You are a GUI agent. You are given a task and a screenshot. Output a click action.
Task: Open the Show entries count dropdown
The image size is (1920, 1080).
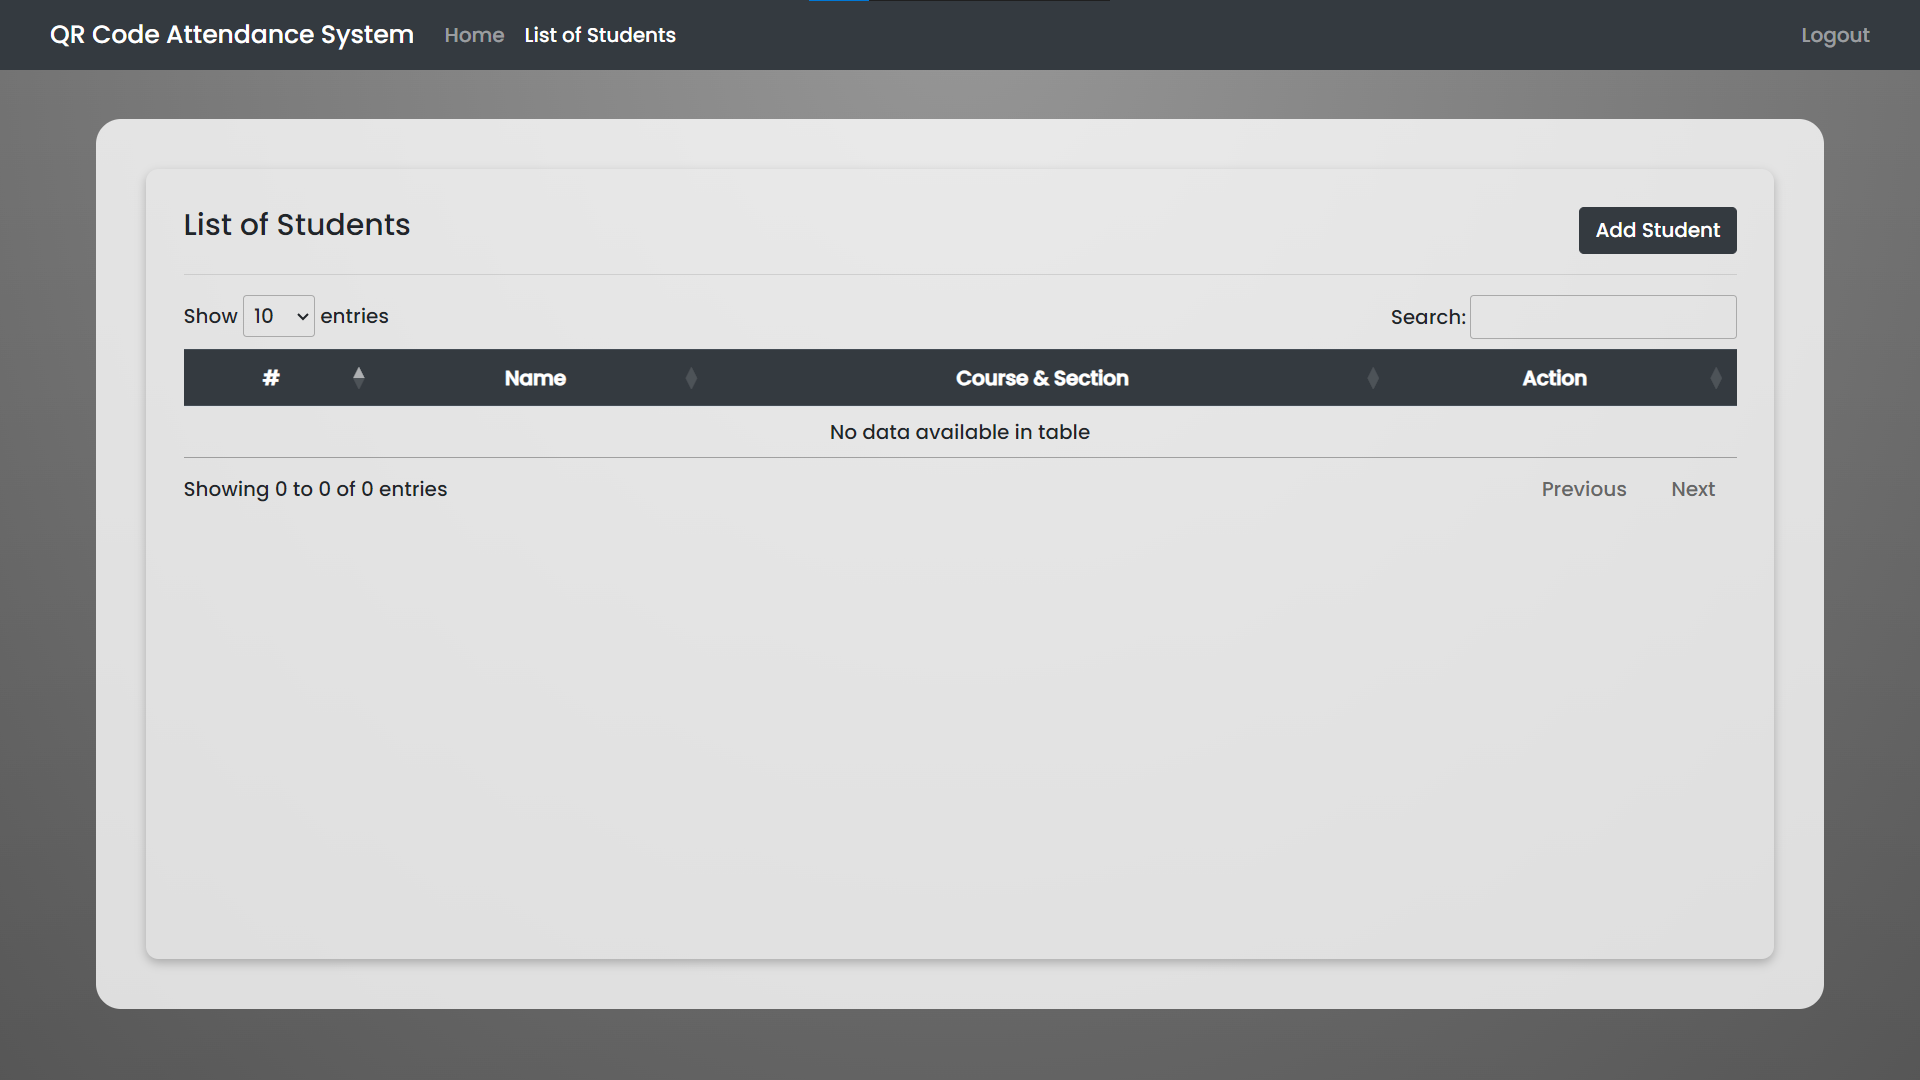[x=279, y=316]
